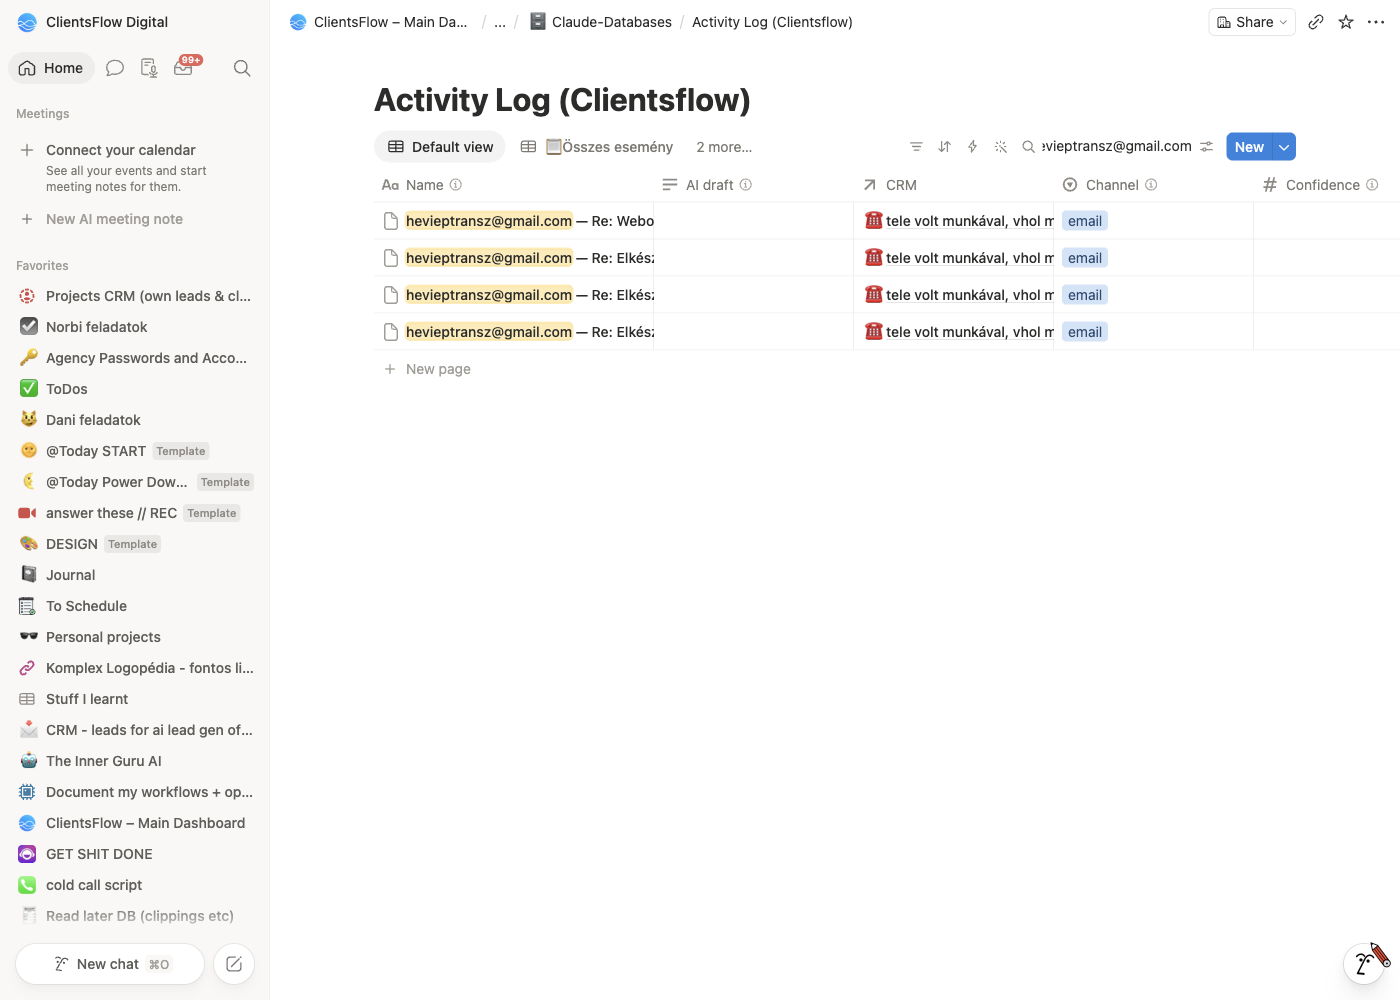Click the Activity Log (Clientsflow) page title
The height and width of the screenshot is (1000, 1400).
pyautogui.click(x=562, y=100)
